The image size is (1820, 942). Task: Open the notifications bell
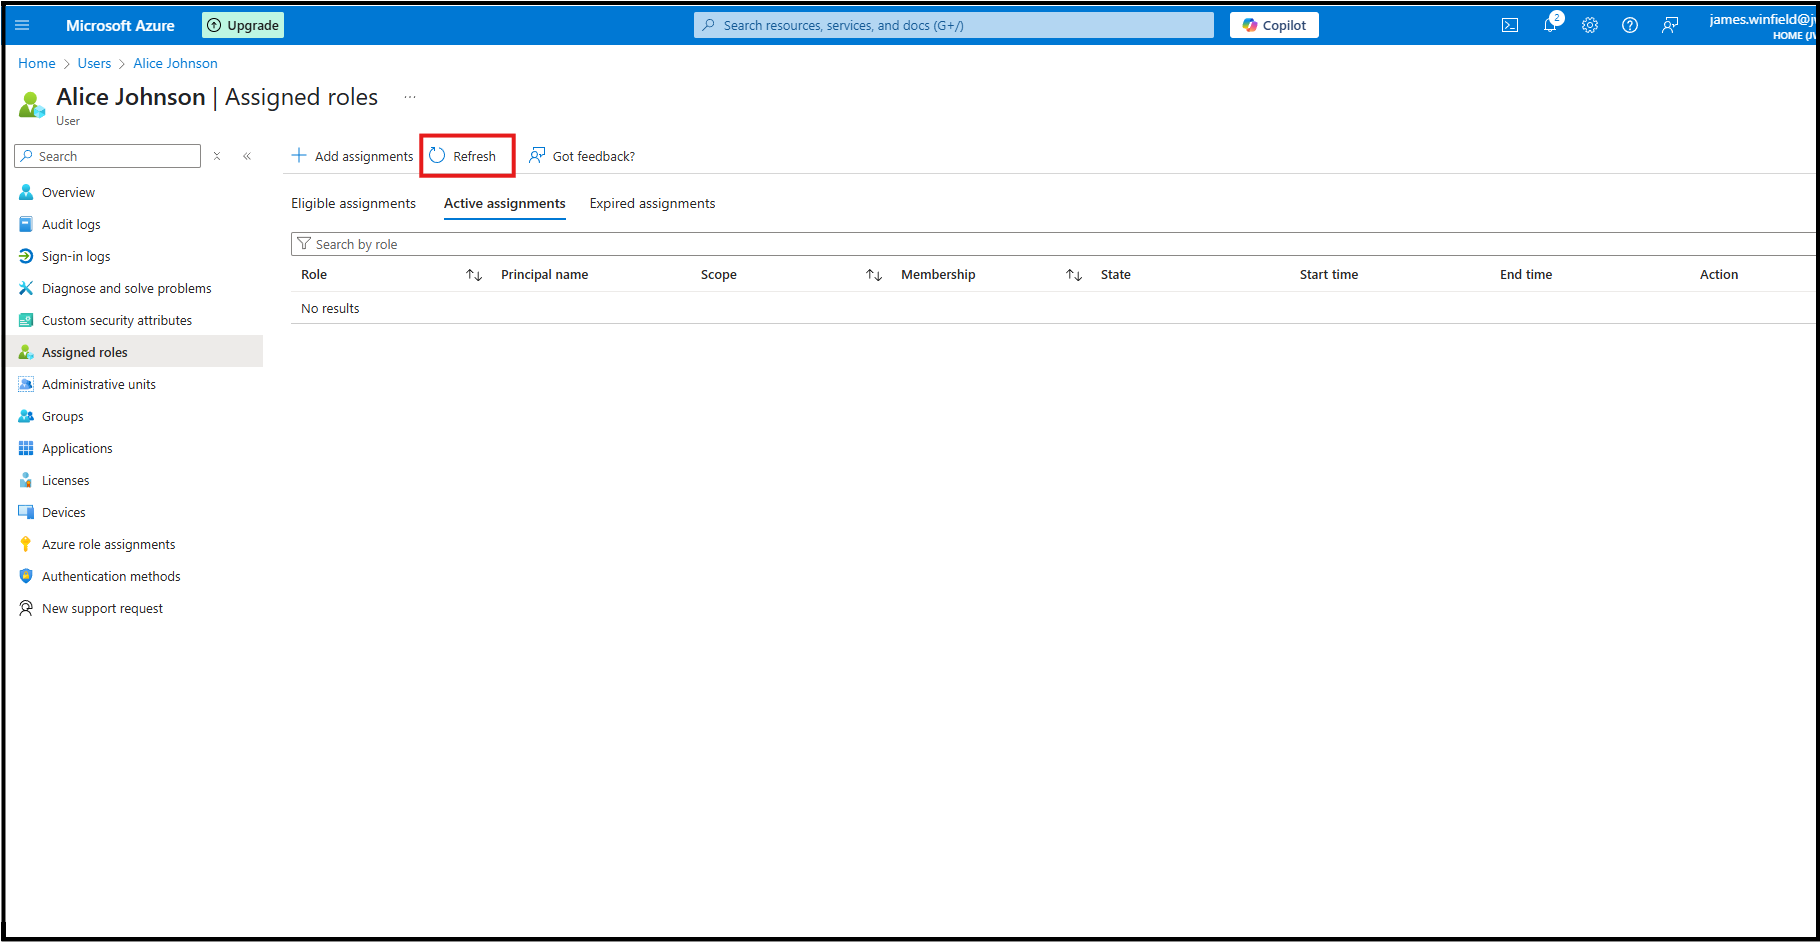tap(1550, 25)
